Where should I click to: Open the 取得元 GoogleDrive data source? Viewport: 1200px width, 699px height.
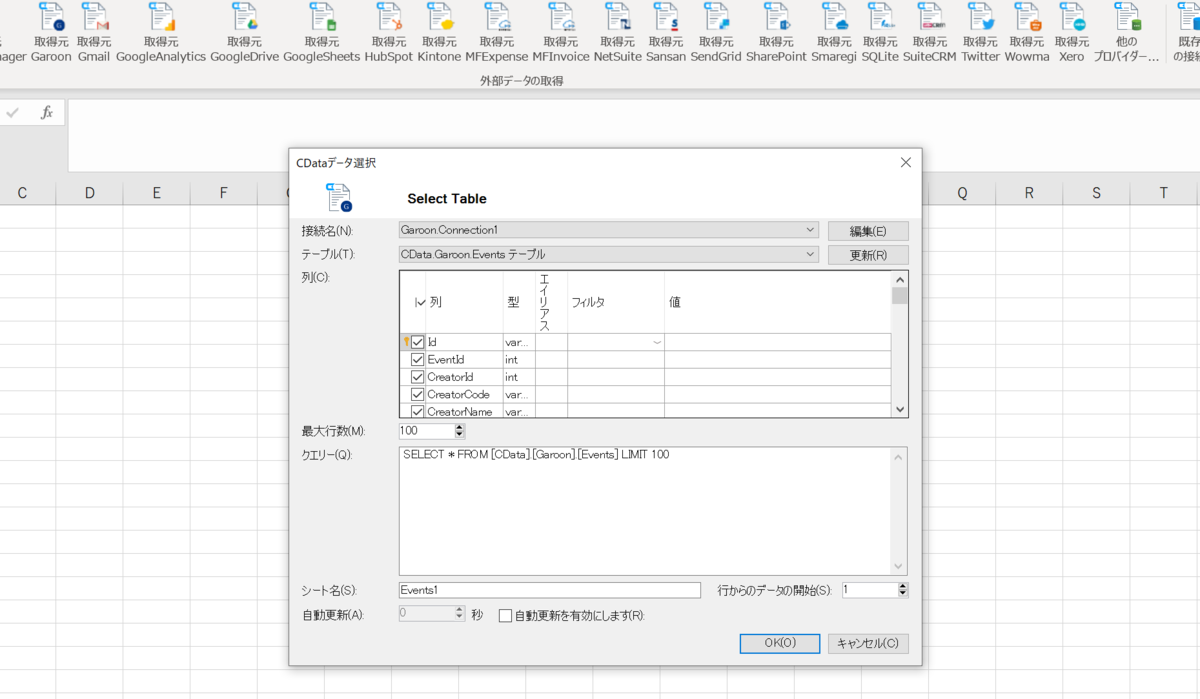pos(245,33)
